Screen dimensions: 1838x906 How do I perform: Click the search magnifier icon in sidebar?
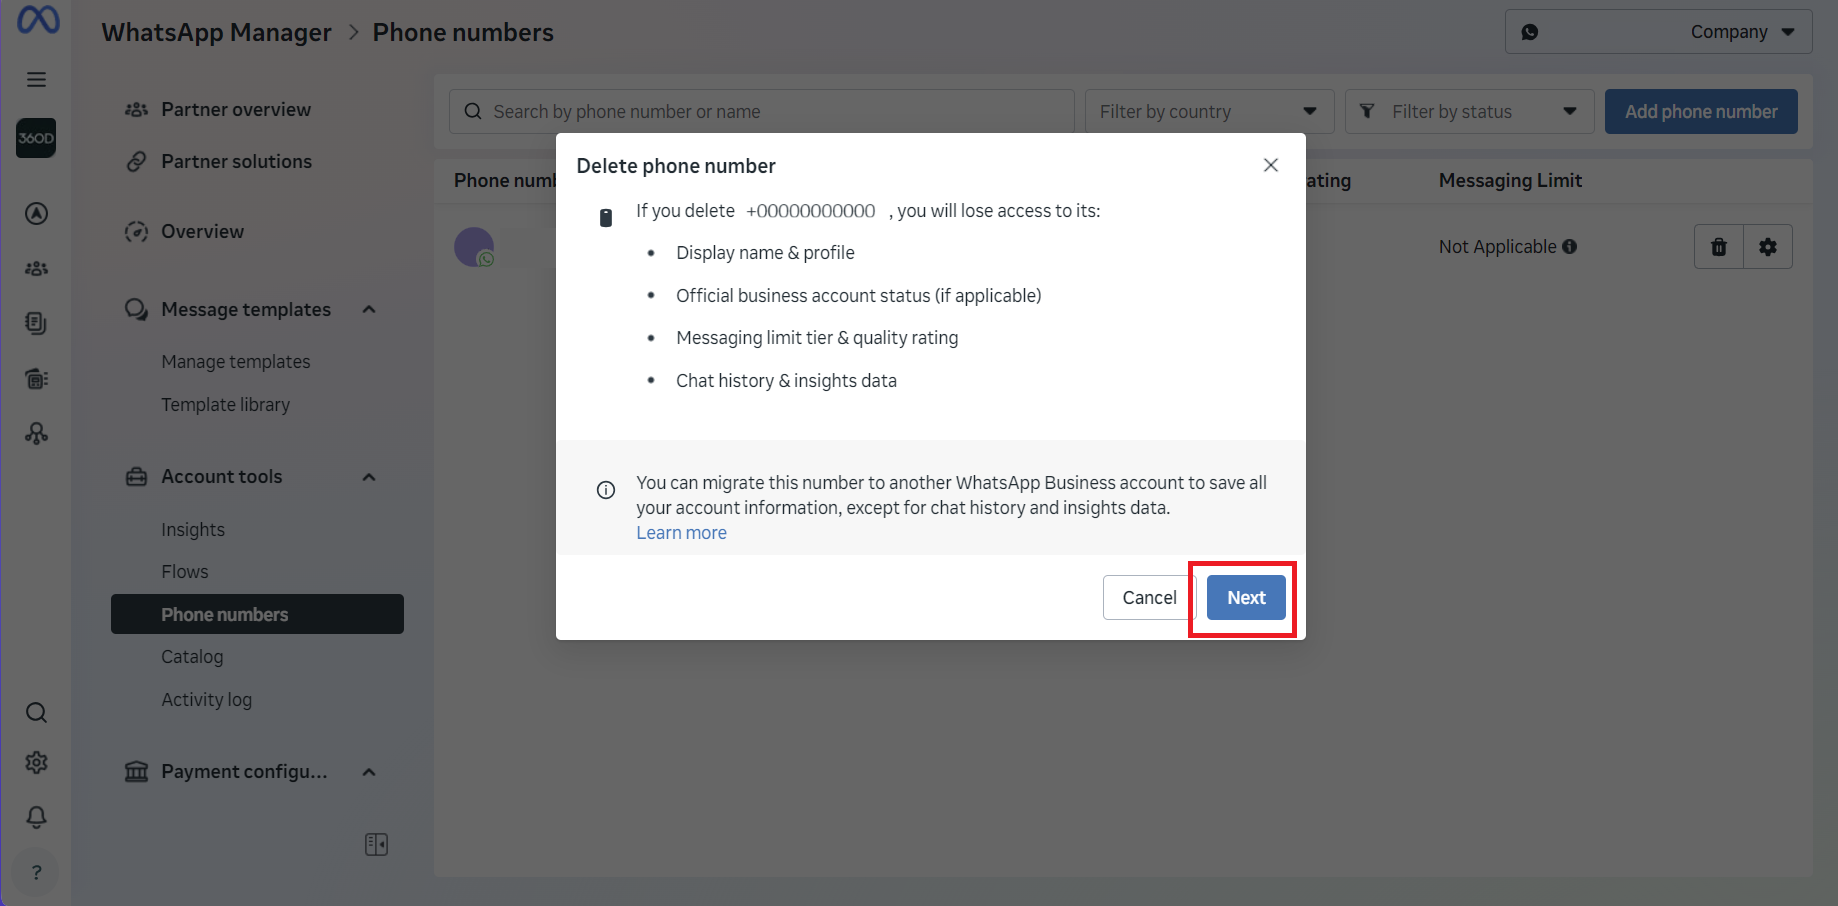(36, 713)
